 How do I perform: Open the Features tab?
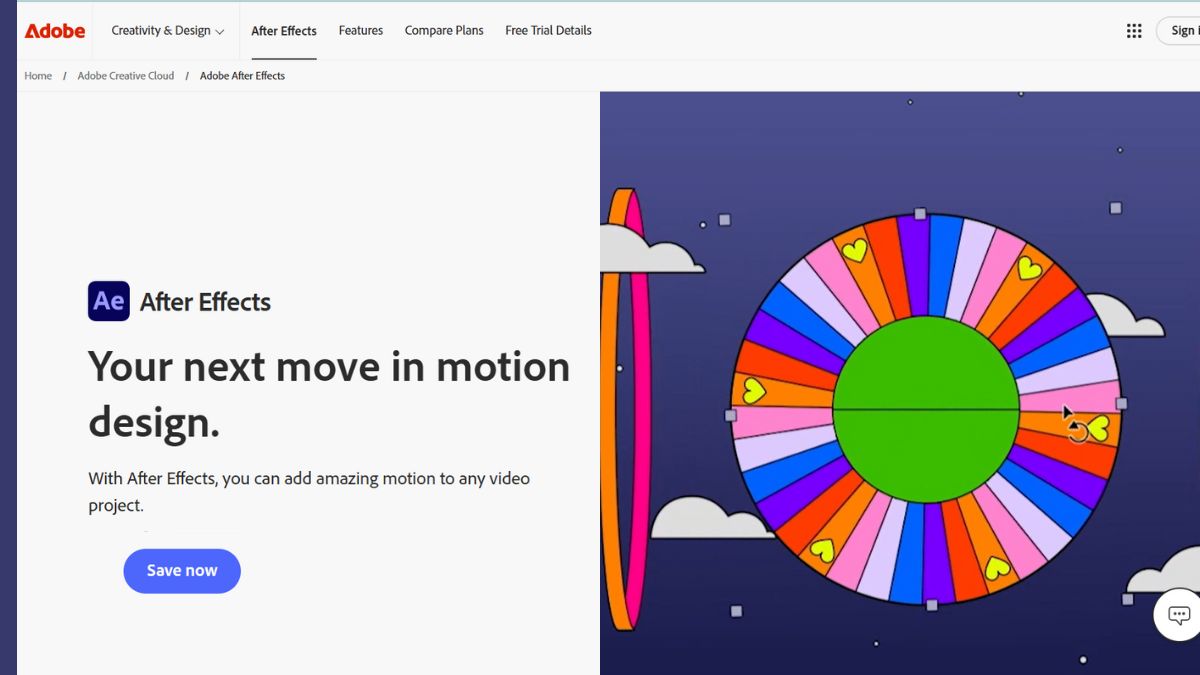361,31
